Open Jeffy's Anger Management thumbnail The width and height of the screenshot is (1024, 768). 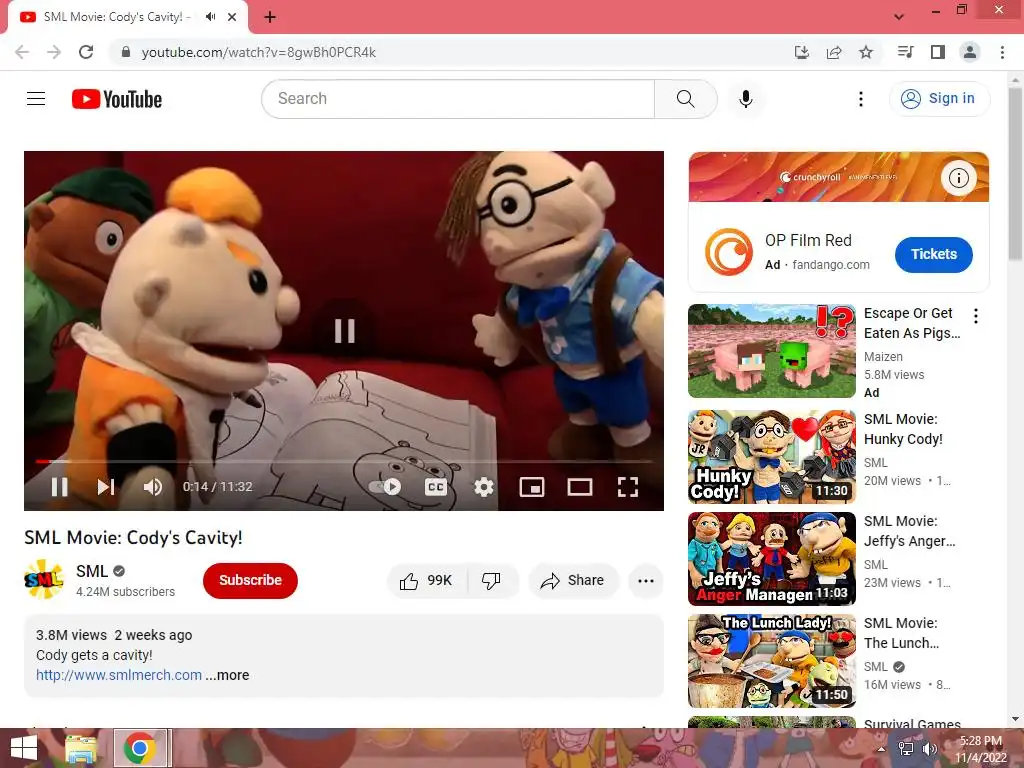click(771, 559)
